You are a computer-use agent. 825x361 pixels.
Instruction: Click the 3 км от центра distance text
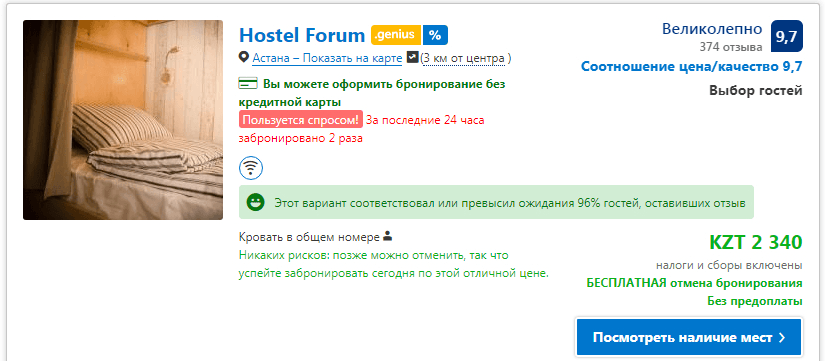click(x=466, y=58)
